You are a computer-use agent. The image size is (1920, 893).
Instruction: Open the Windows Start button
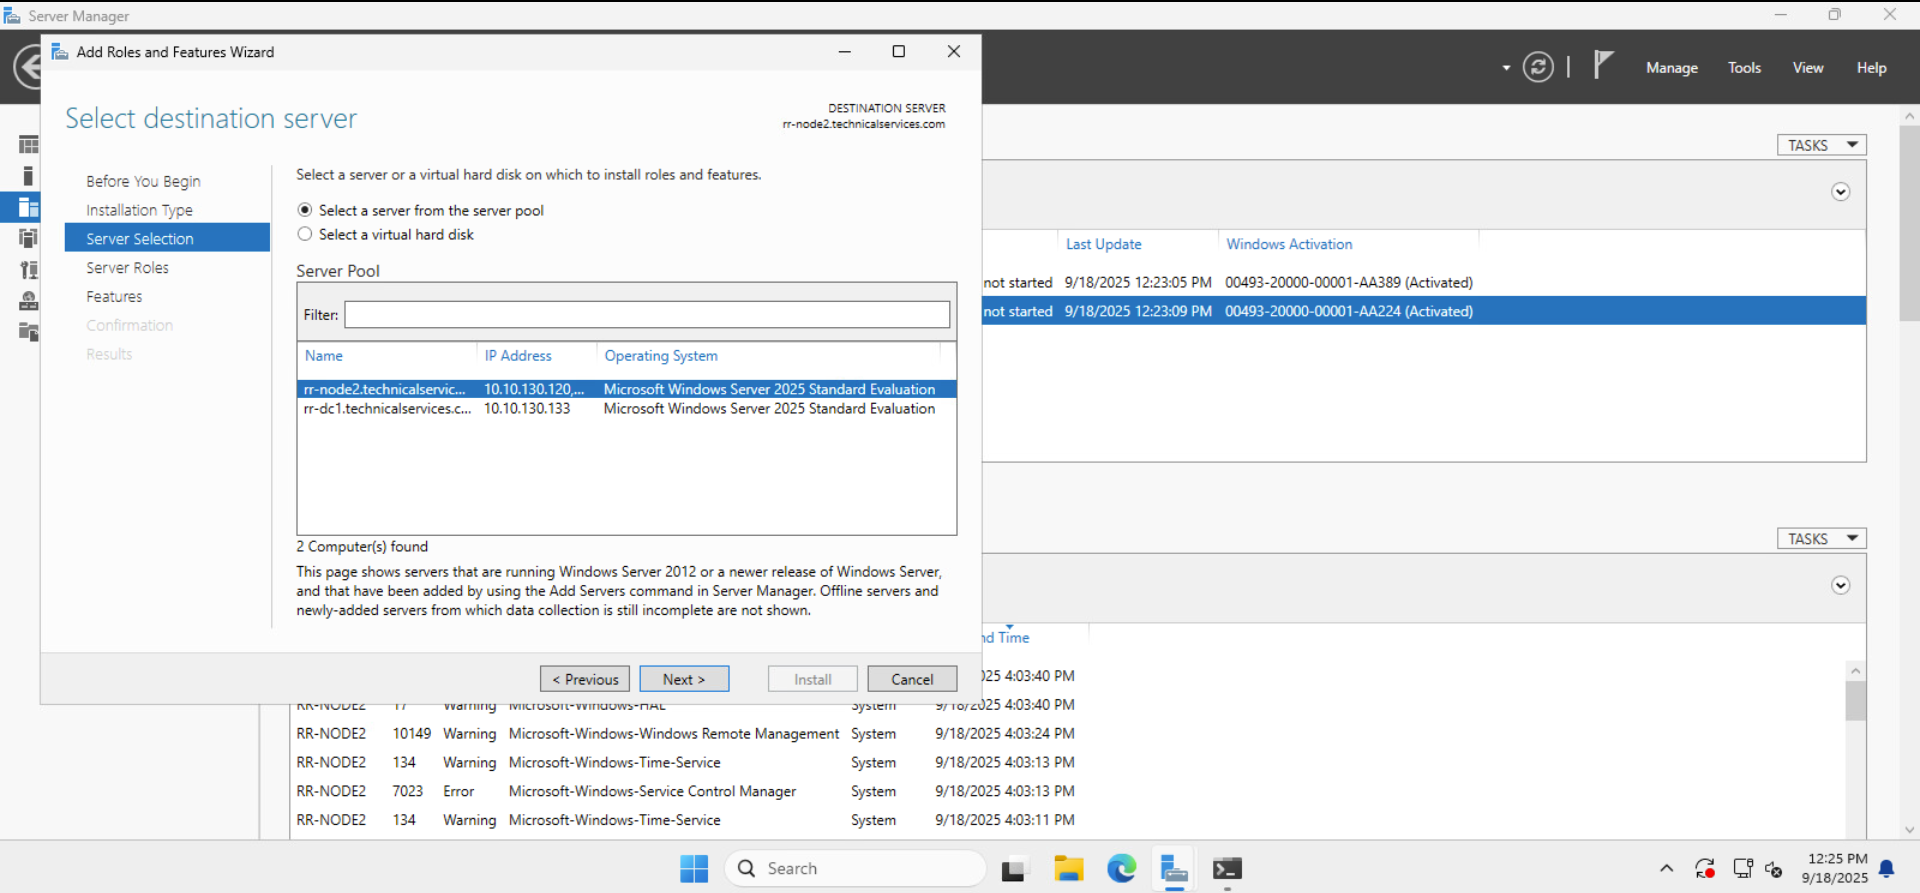(x=694, y=868)
